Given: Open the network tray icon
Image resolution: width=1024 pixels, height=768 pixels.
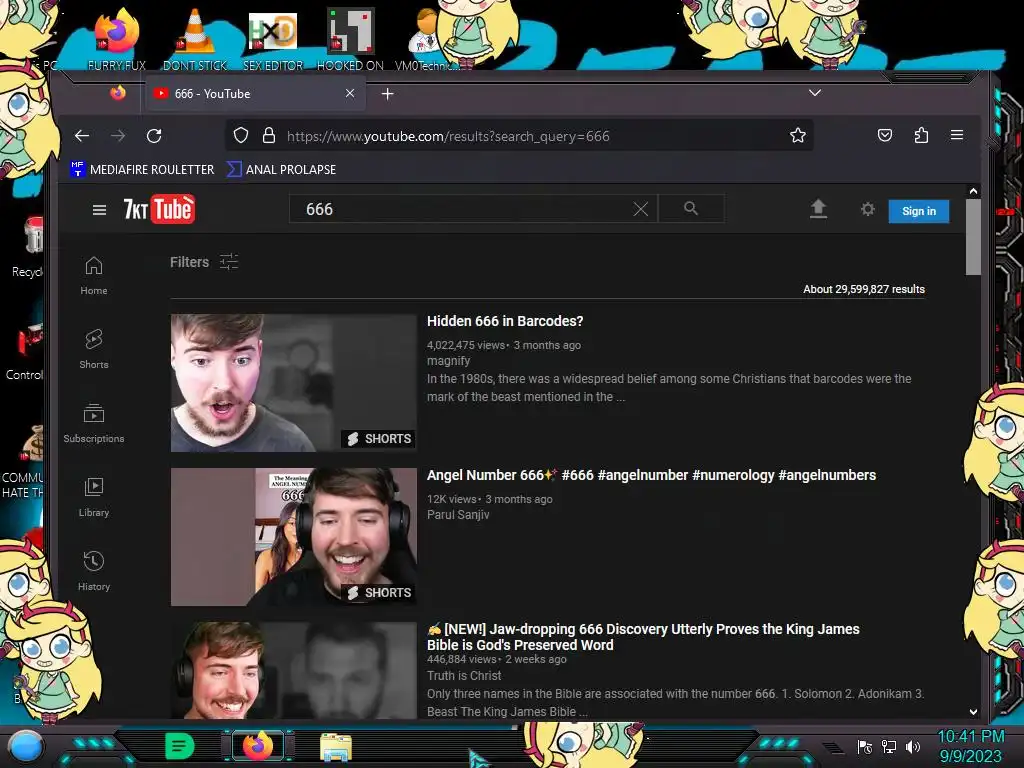Looking at the screenshot, I should pyautogui.click(x=888, y=746).
